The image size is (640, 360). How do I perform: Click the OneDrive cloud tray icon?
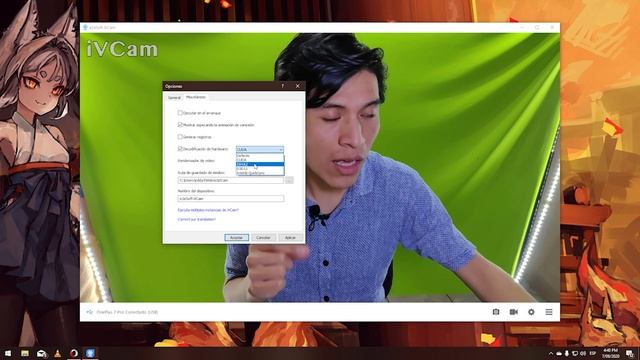(x=559, y=353)
